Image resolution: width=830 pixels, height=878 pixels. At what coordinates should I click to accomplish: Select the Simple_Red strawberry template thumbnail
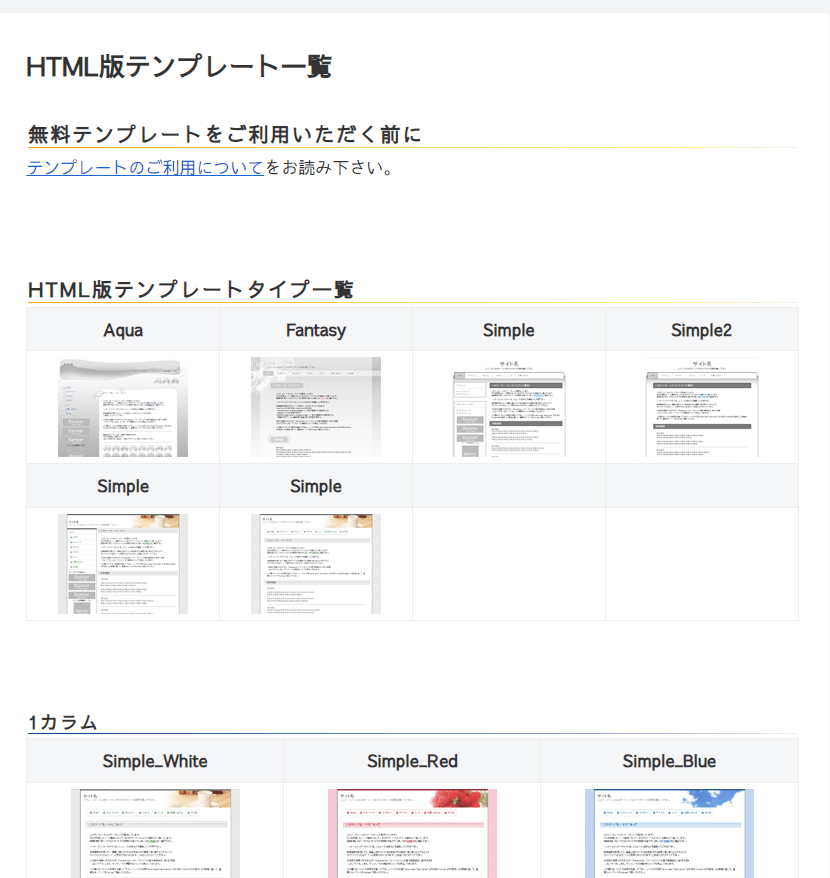tap(412, 832)
